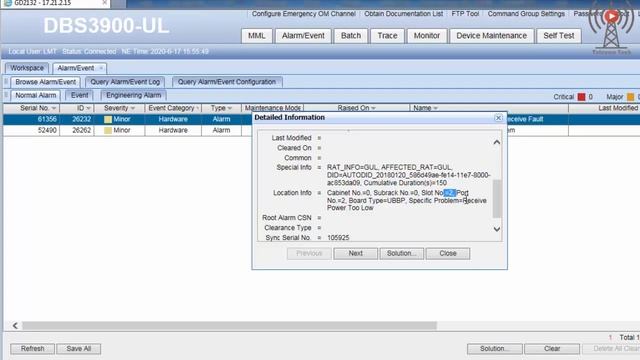
Task: Click Minor severity swatch in row 52490
Action: click(108, 131)
